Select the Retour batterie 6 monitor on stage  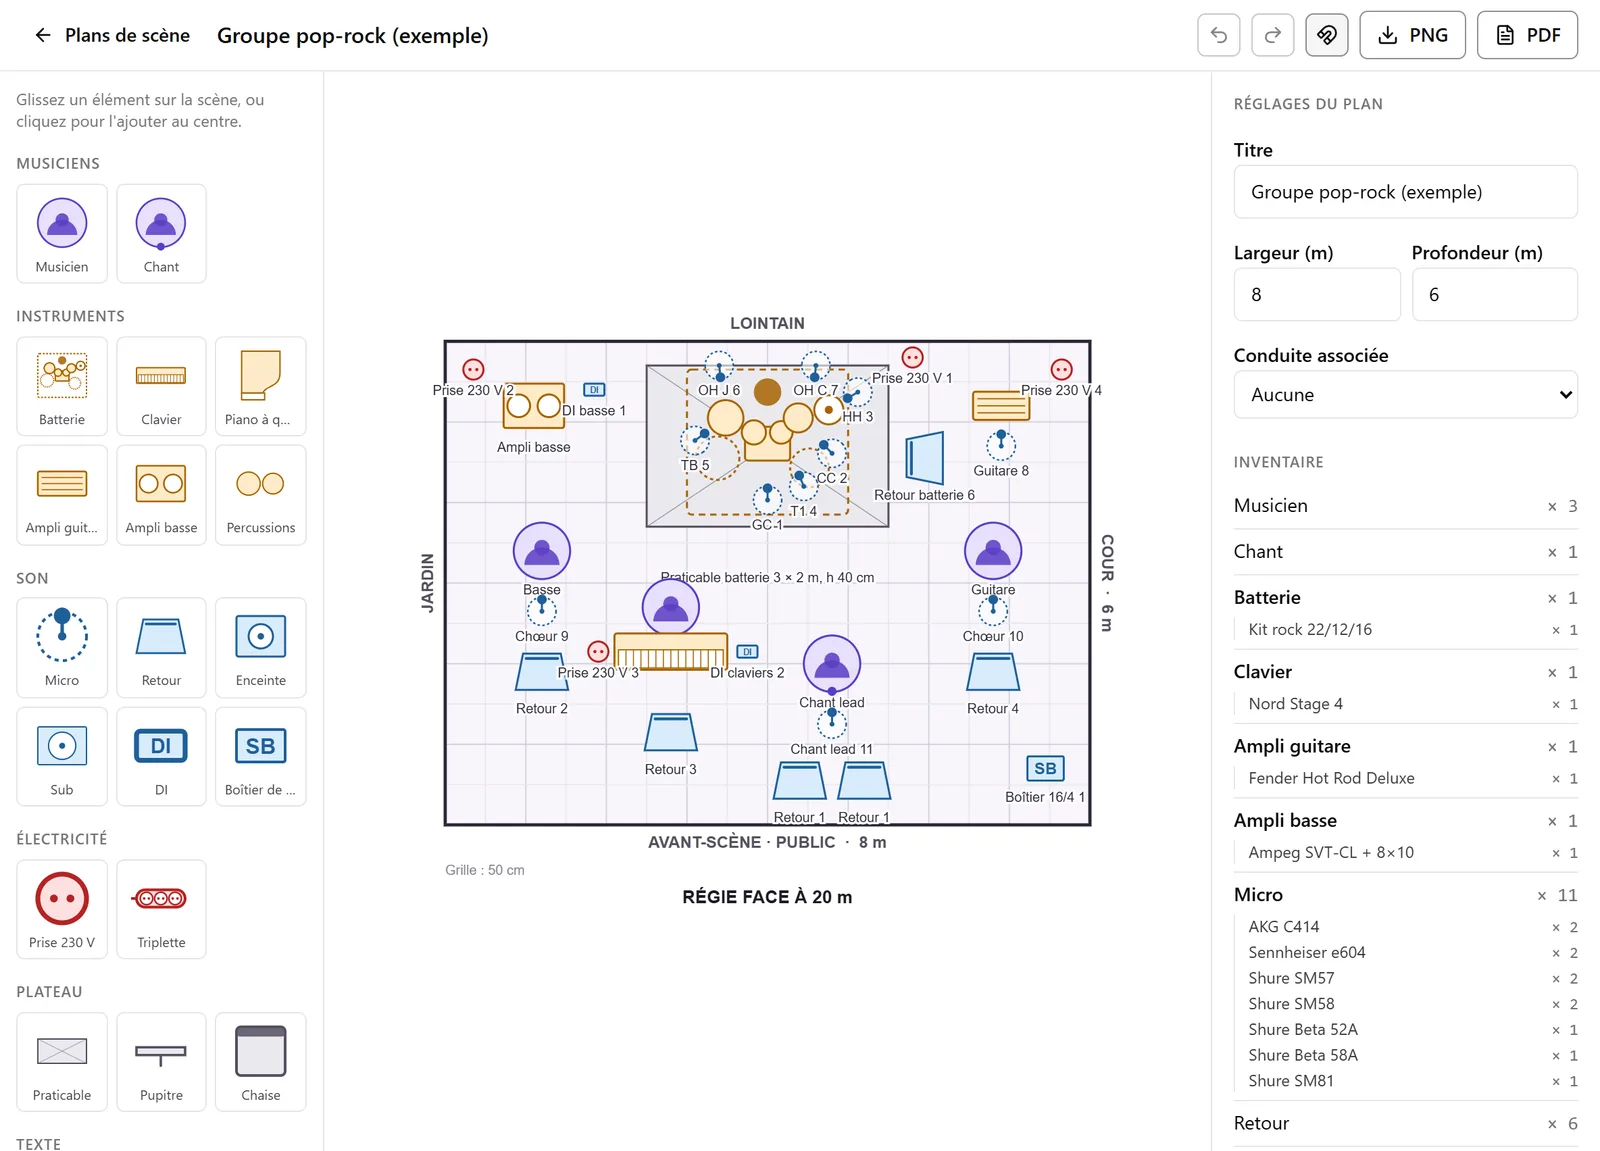pos(925,459)
